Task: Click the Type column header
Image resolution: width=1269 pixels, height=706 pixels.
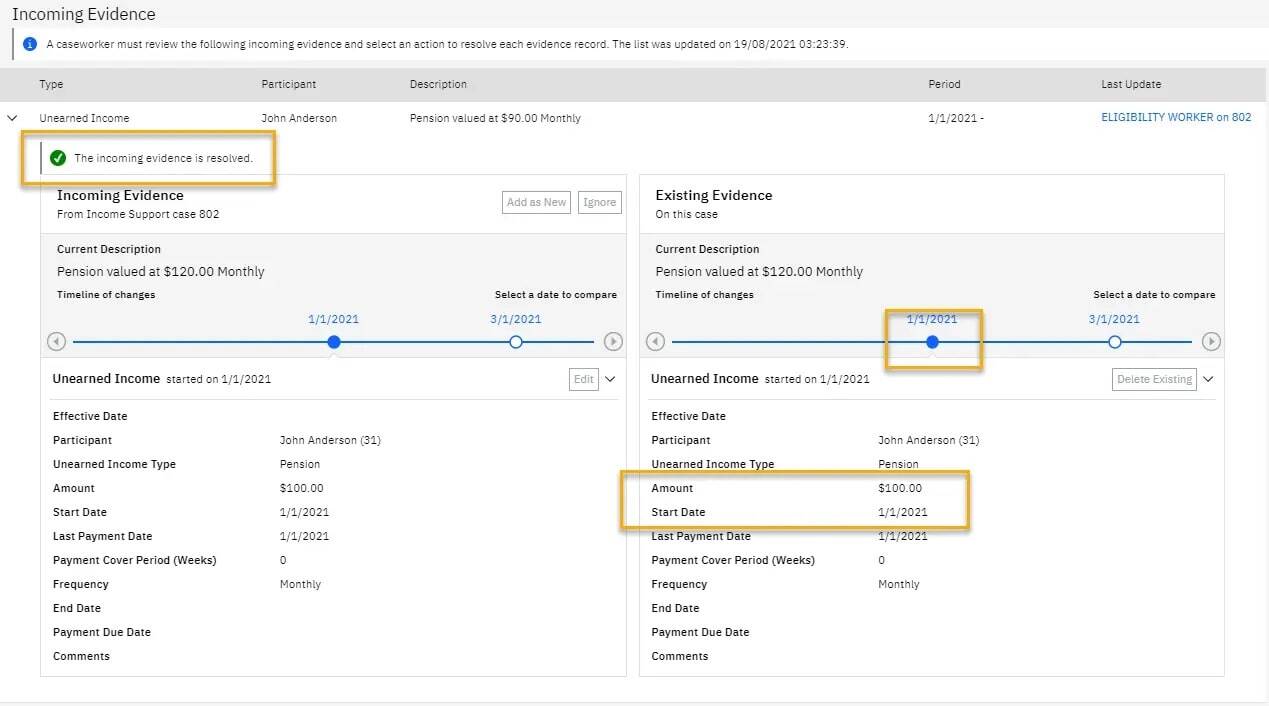Action: point(51,84)
